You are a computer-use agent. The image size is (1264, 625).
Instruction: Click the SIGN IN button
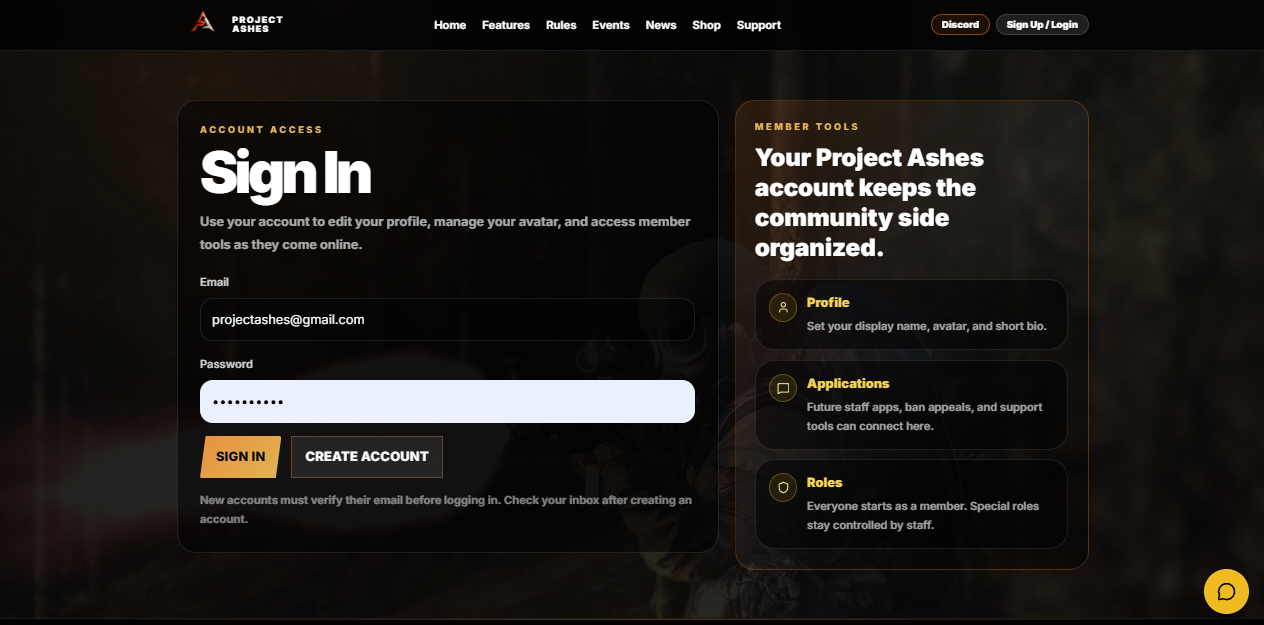(241, 457)
